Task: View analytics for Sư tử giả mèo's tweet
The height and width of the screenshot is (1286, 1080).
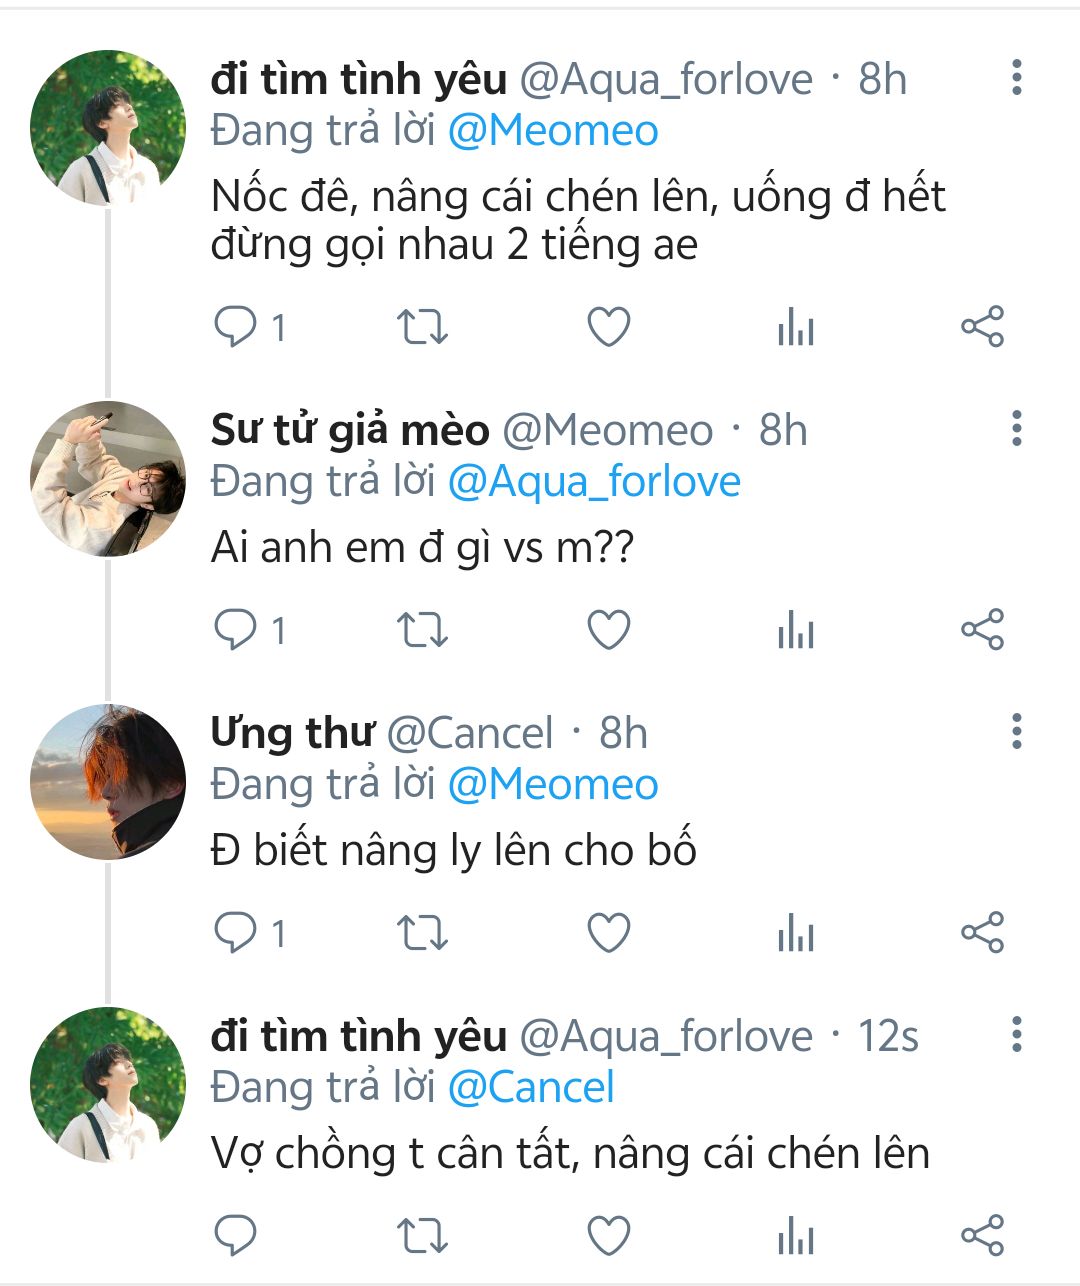Action: point(796,630)
